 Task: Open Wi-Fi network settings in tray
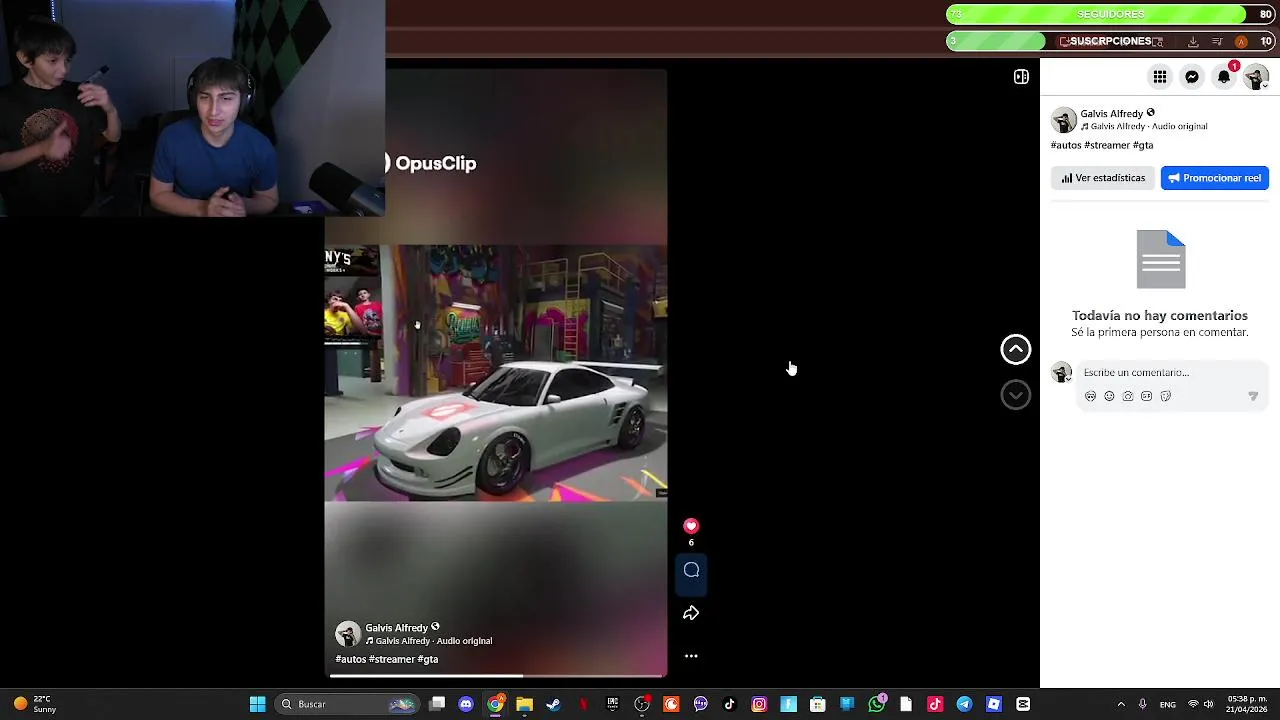click(1192, 704)
